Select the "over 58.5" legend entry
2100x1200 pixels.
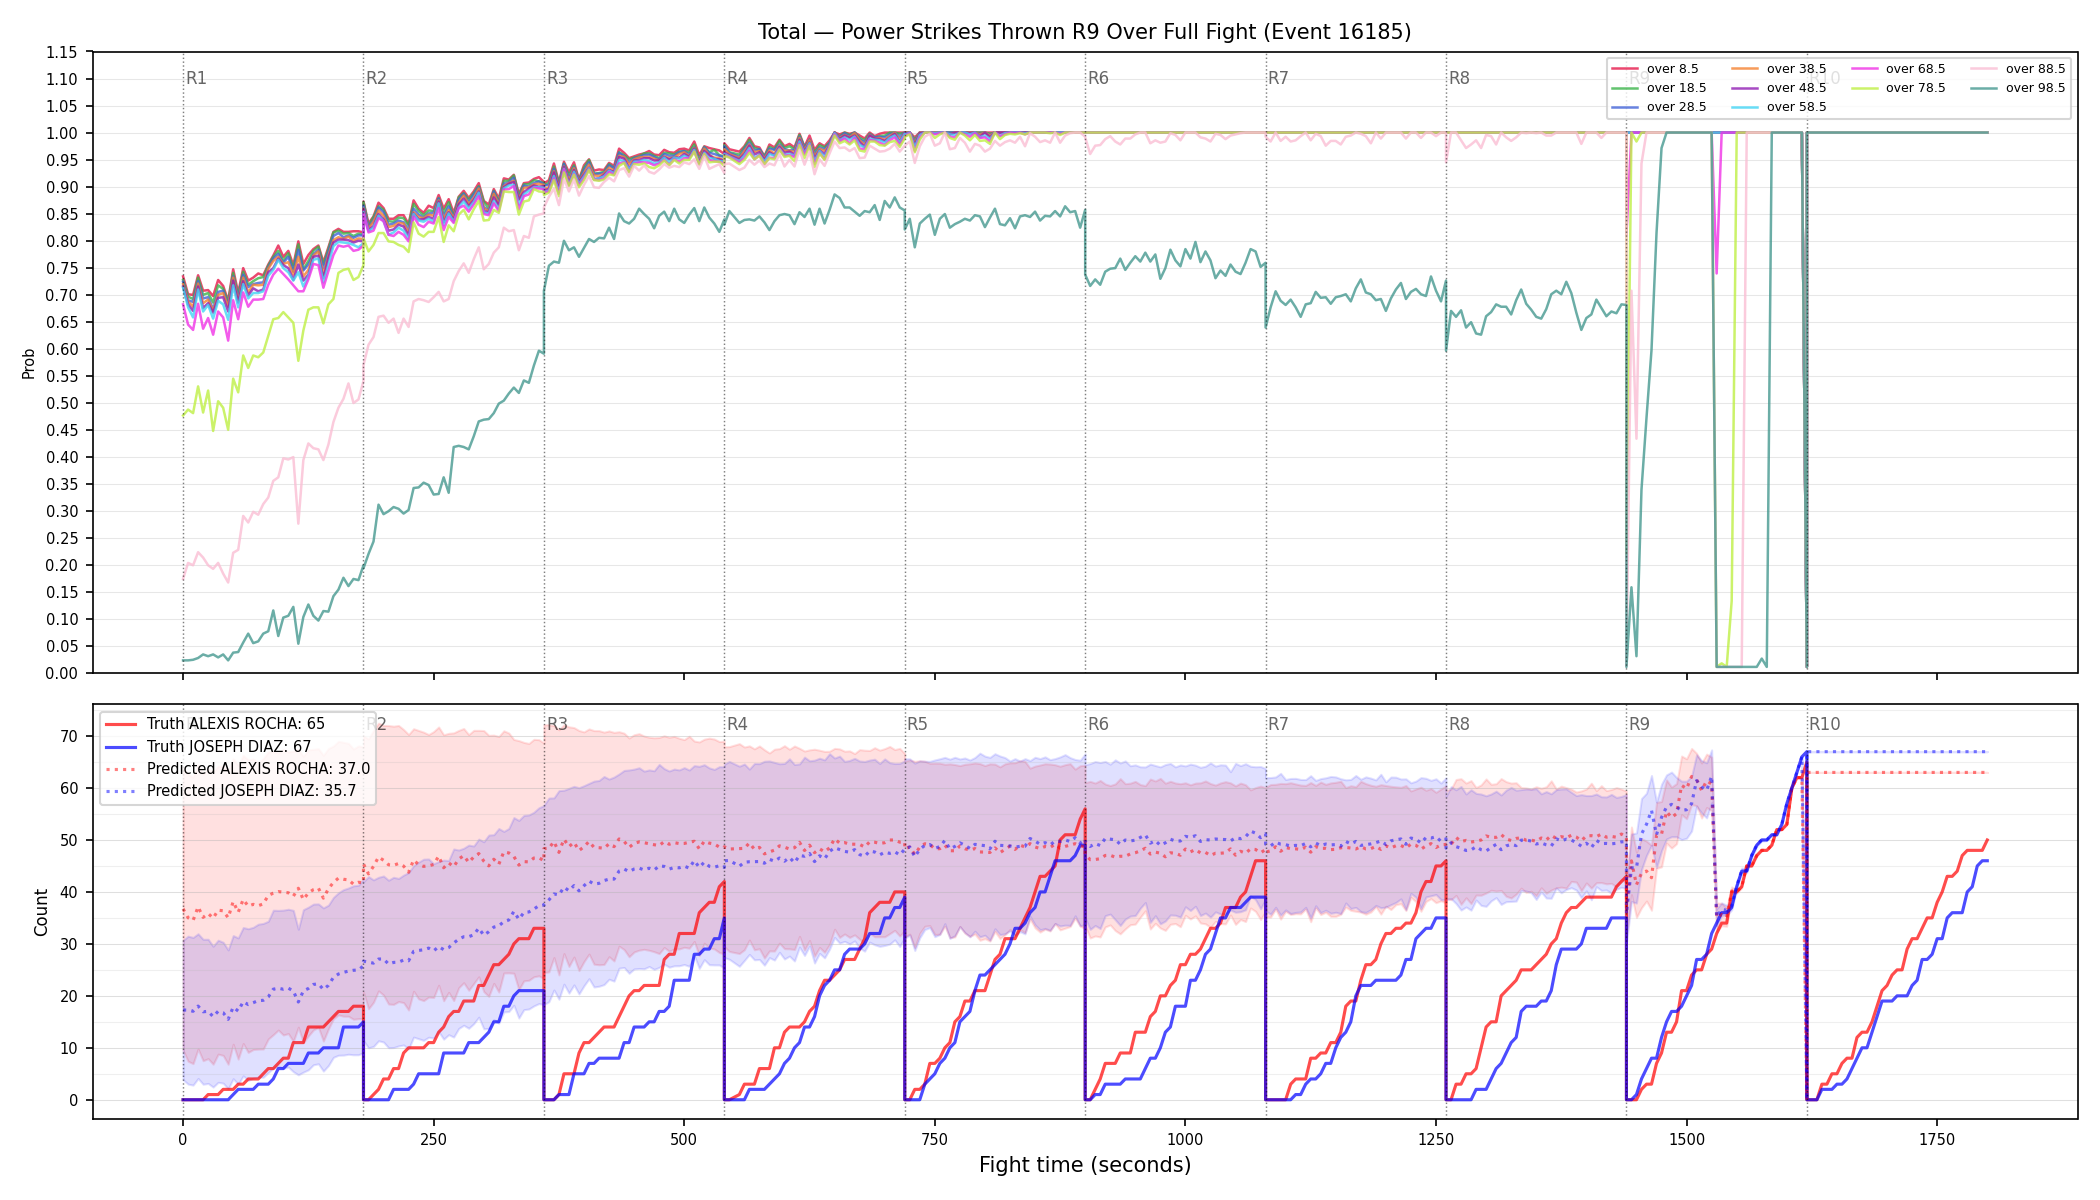click(1779, 107)
